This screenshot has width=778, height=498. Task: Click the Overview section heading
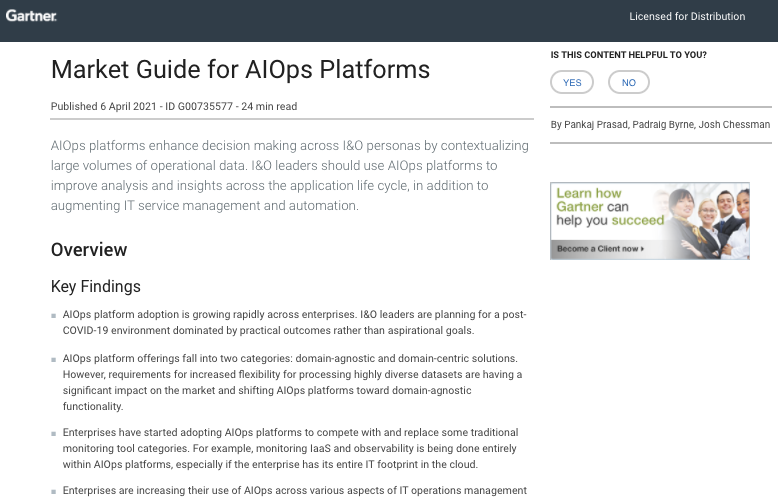click(89, 249)
